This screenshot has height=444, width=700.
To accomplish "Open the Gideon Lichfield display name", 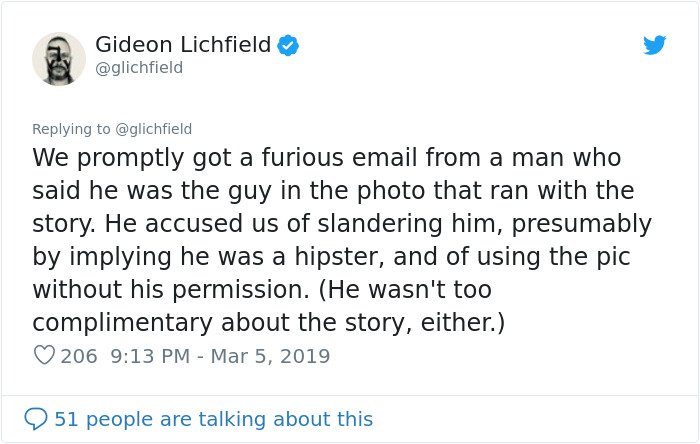I will [183, 45].
